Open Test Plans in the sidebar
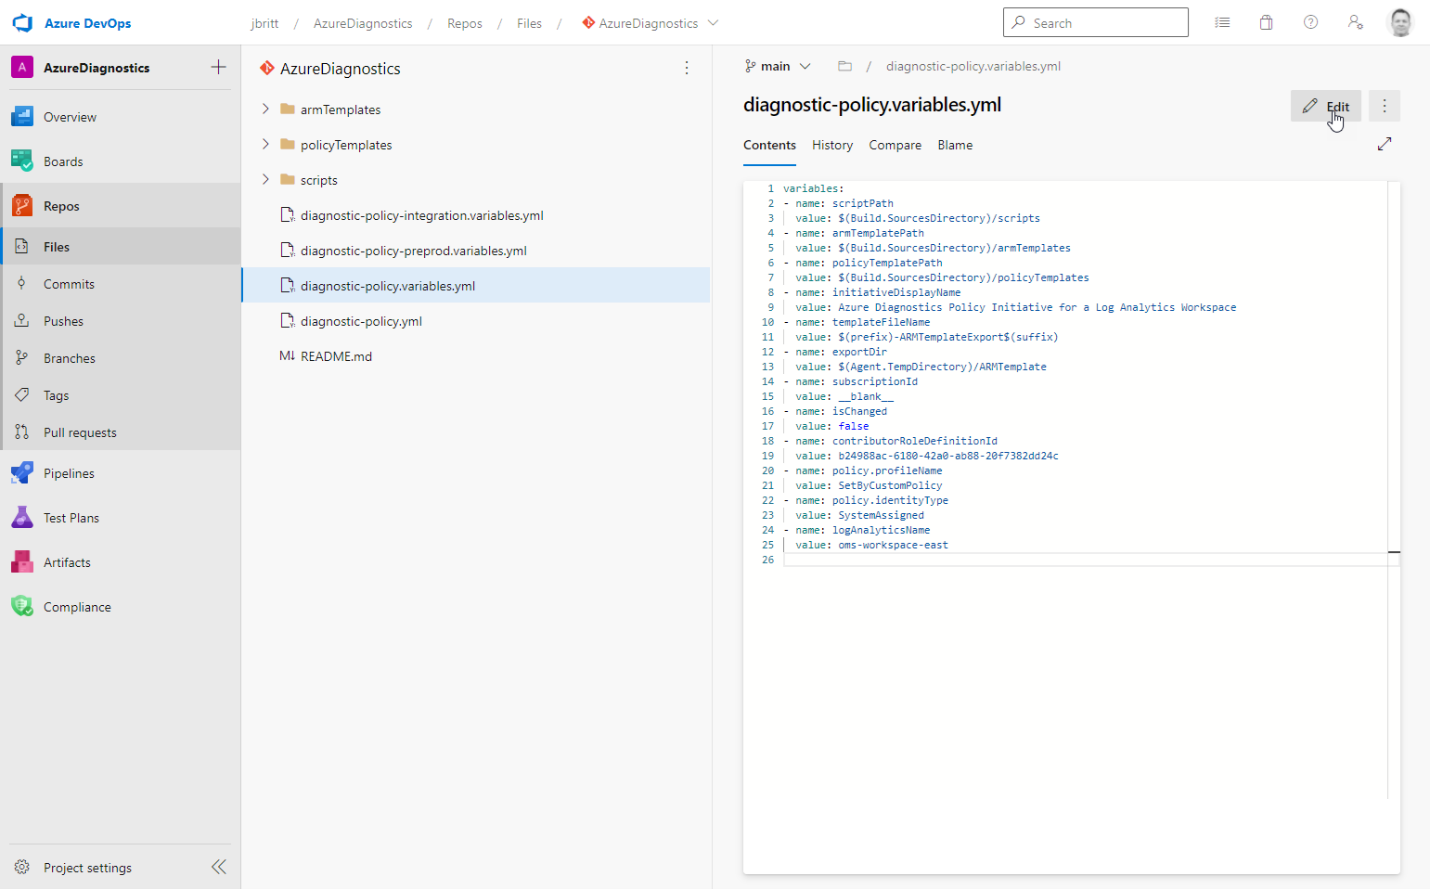 click(120, 518)
